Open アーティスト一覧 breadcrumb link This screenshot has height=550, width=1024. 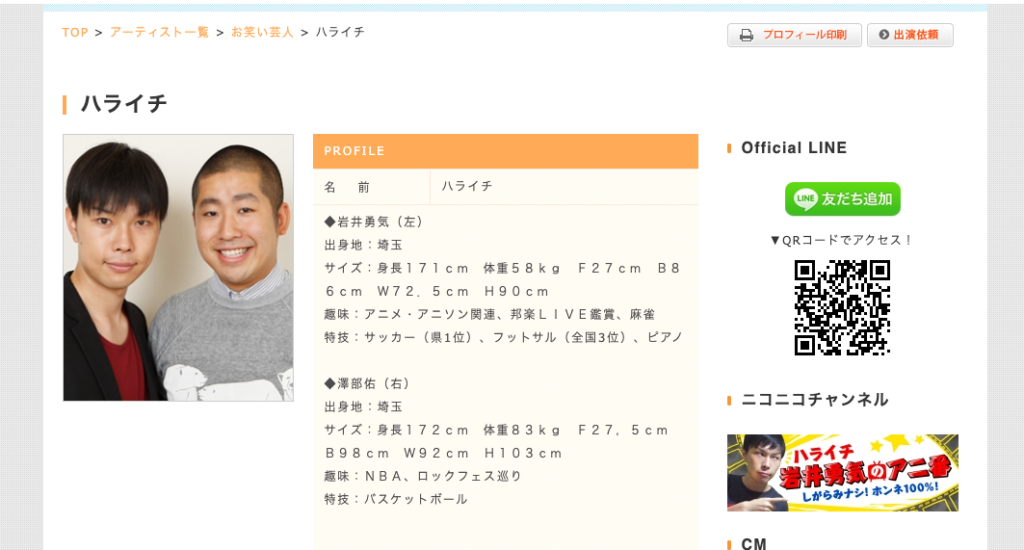pos(159,33)
